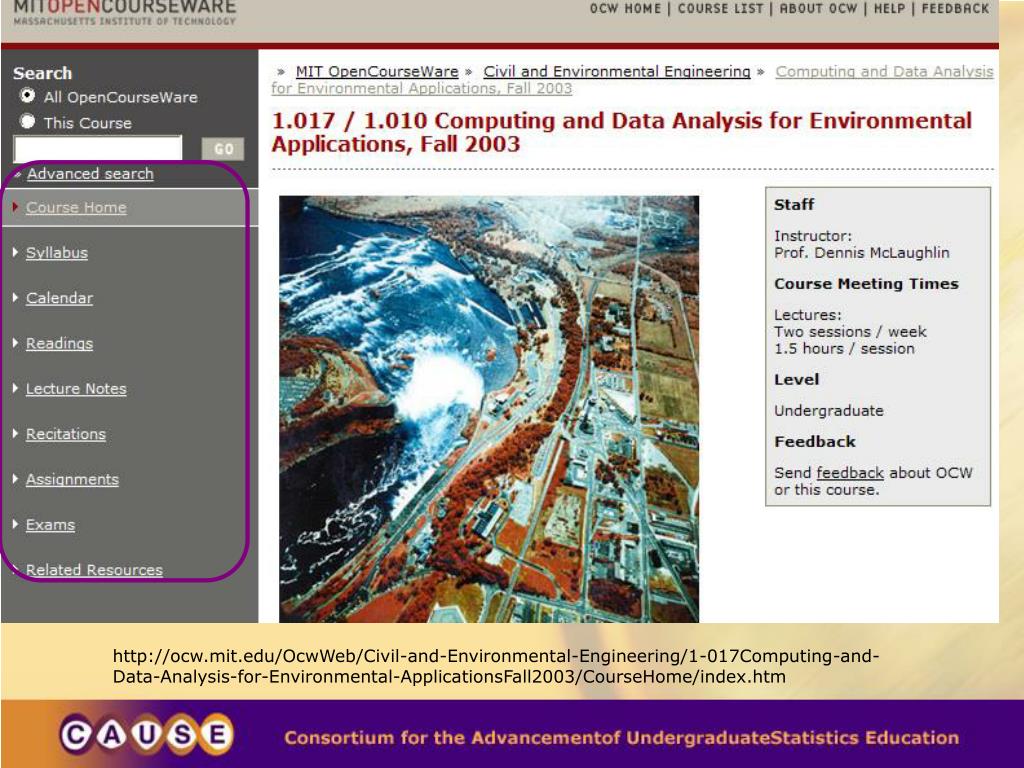Viewport: 1024px width, 768px height.
Task: Open the Advanced search link
Action: point(90,174)
